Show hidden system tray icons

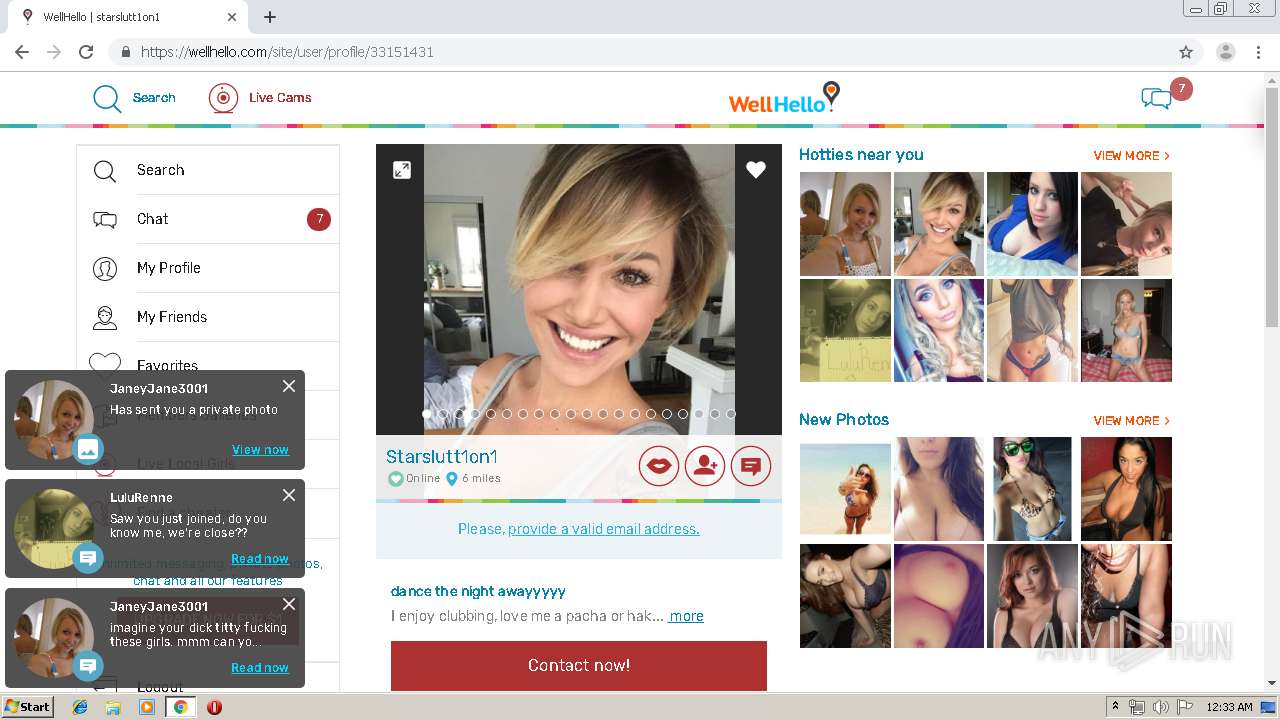[x=1115, y=707]
